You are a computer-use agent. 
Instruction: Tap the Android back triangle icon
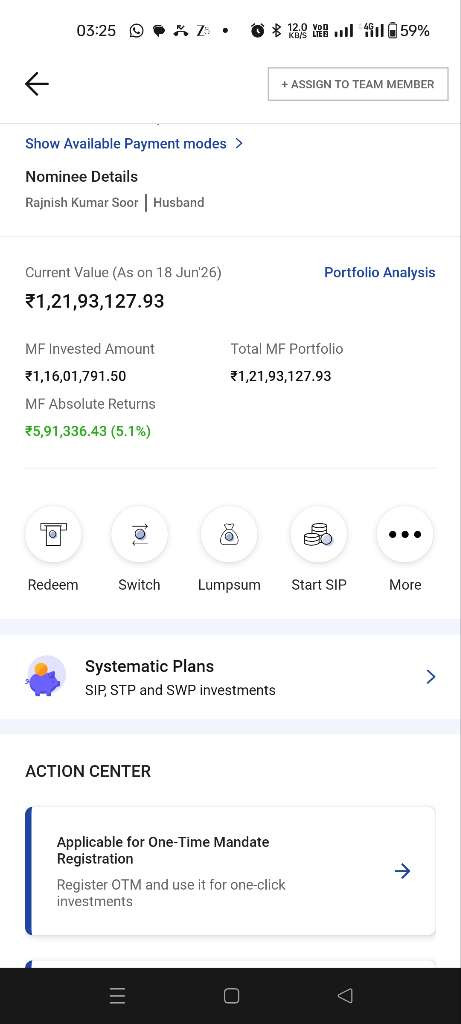click(x=345, y=995)
